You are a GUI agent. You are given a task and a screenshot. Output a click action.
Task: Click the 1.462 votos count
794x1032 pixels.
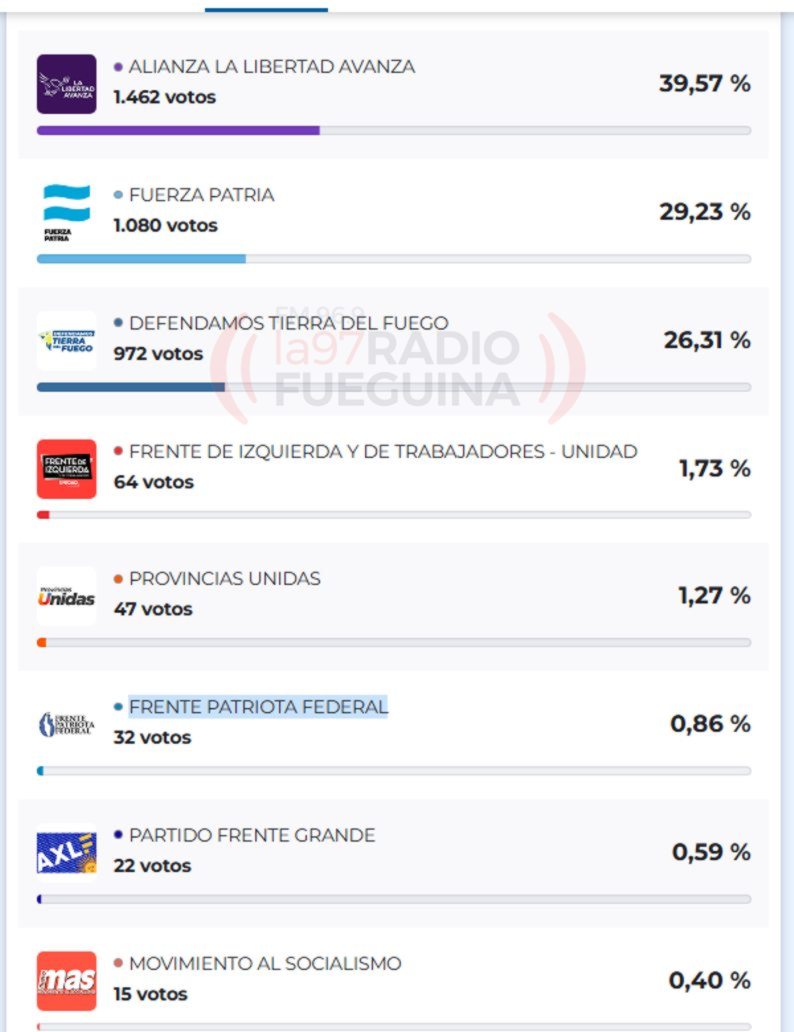pos(165,97)
